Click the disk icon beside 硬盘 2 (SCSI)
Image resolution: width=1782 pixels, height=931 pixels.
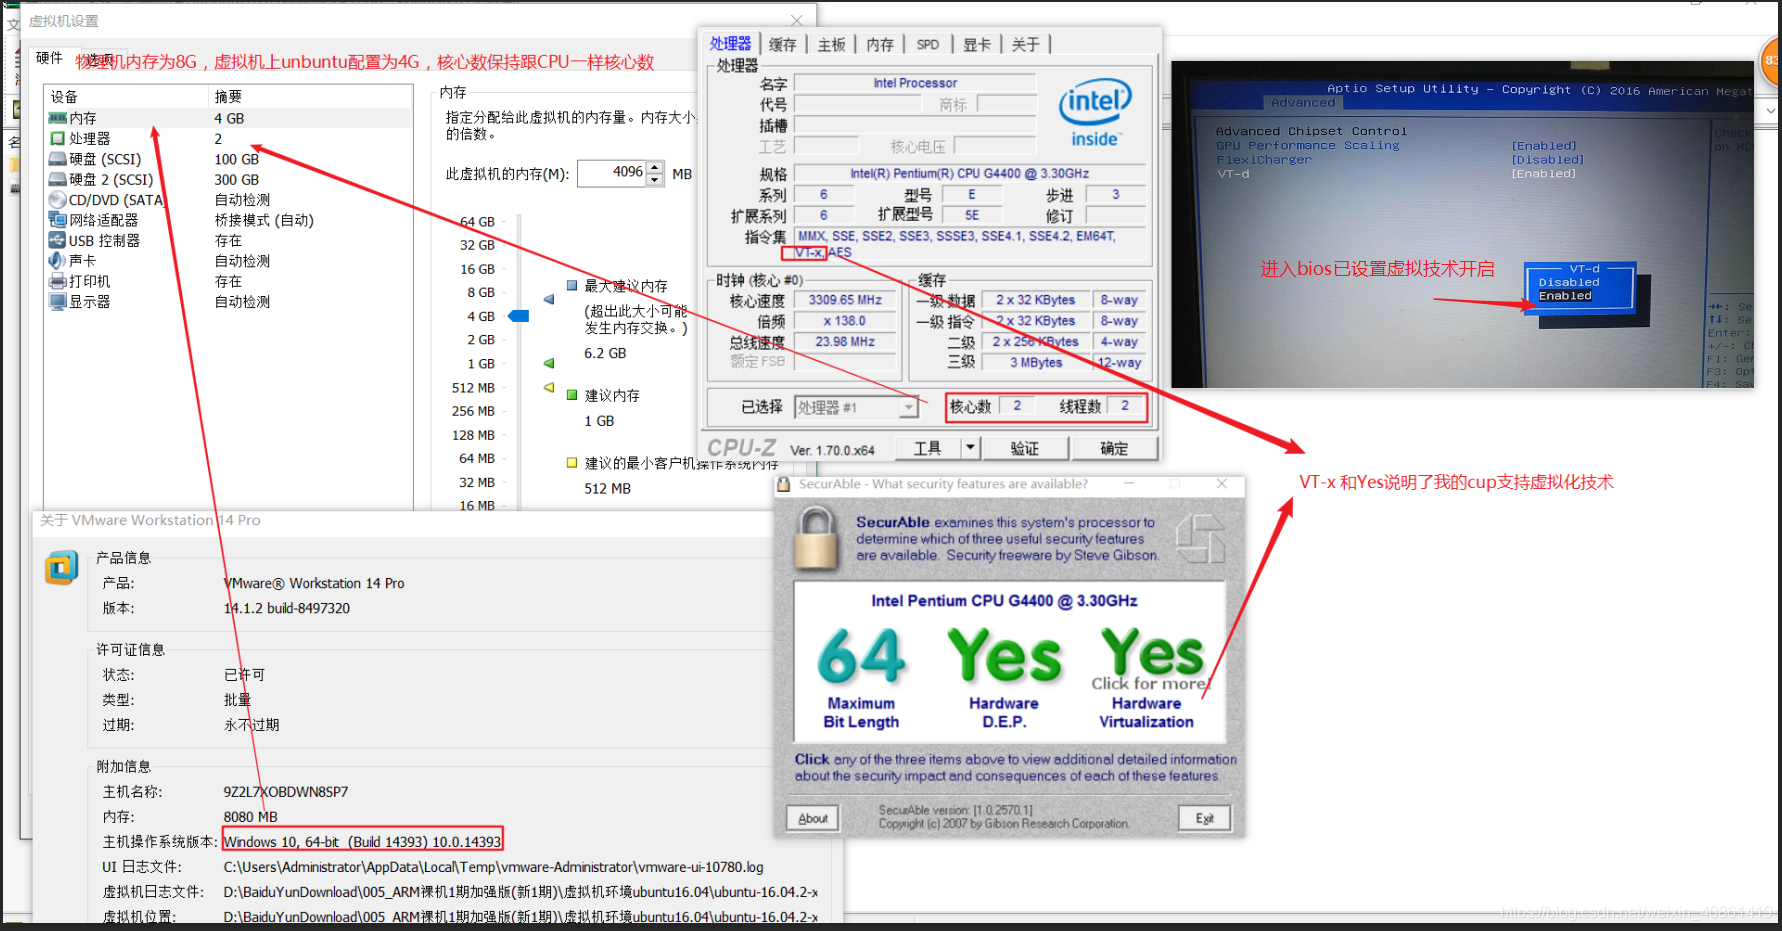coord(58,179)
